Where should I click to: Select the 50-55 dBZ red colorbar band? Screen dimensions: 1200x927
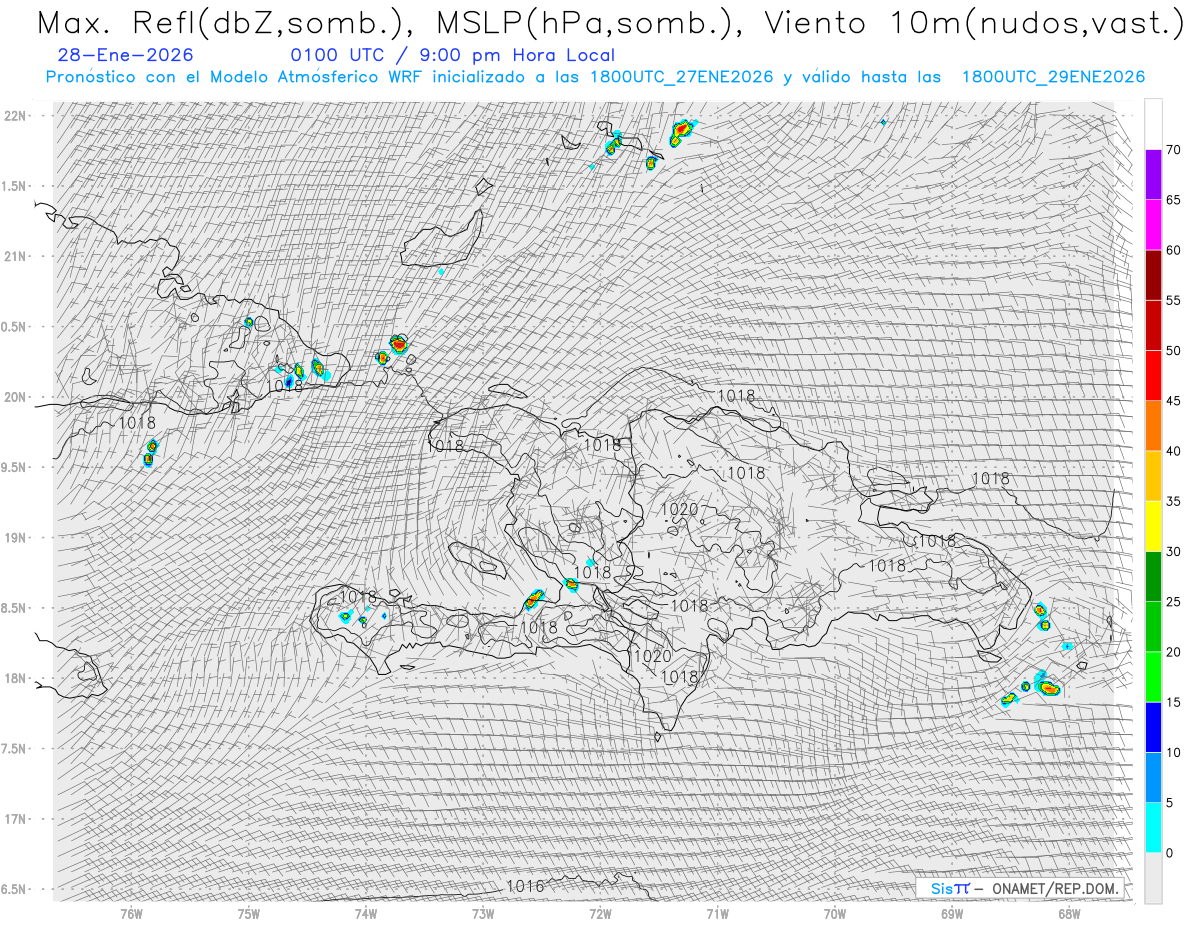(x=1153, y=325)
